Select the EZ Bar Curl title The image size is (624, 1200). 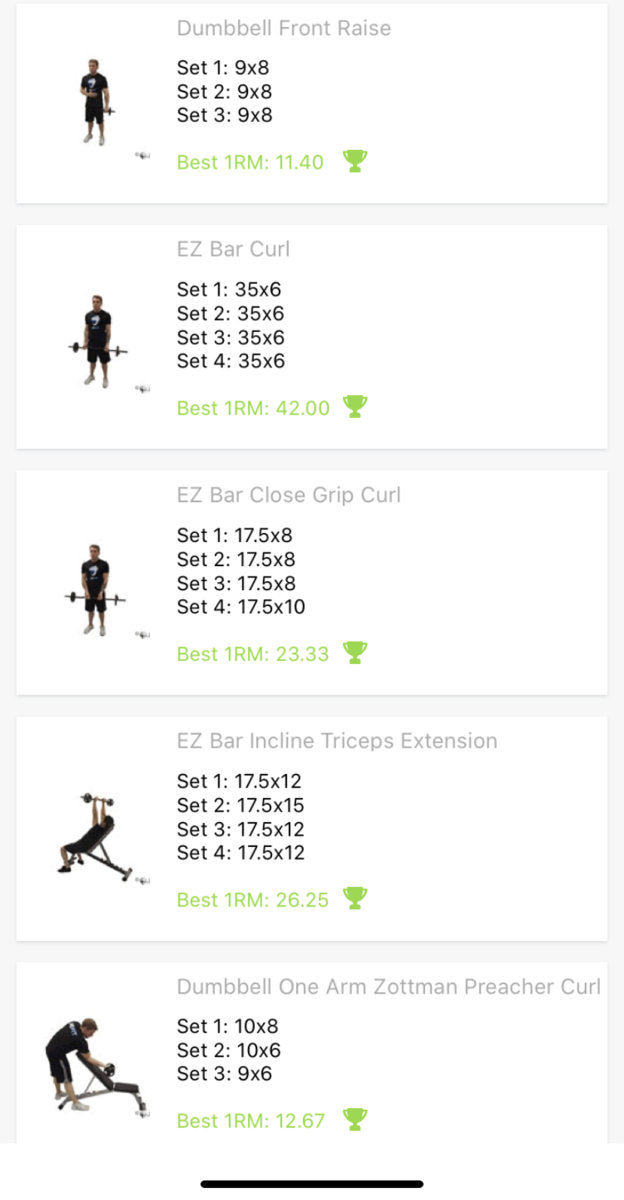[x=233, y=249]
